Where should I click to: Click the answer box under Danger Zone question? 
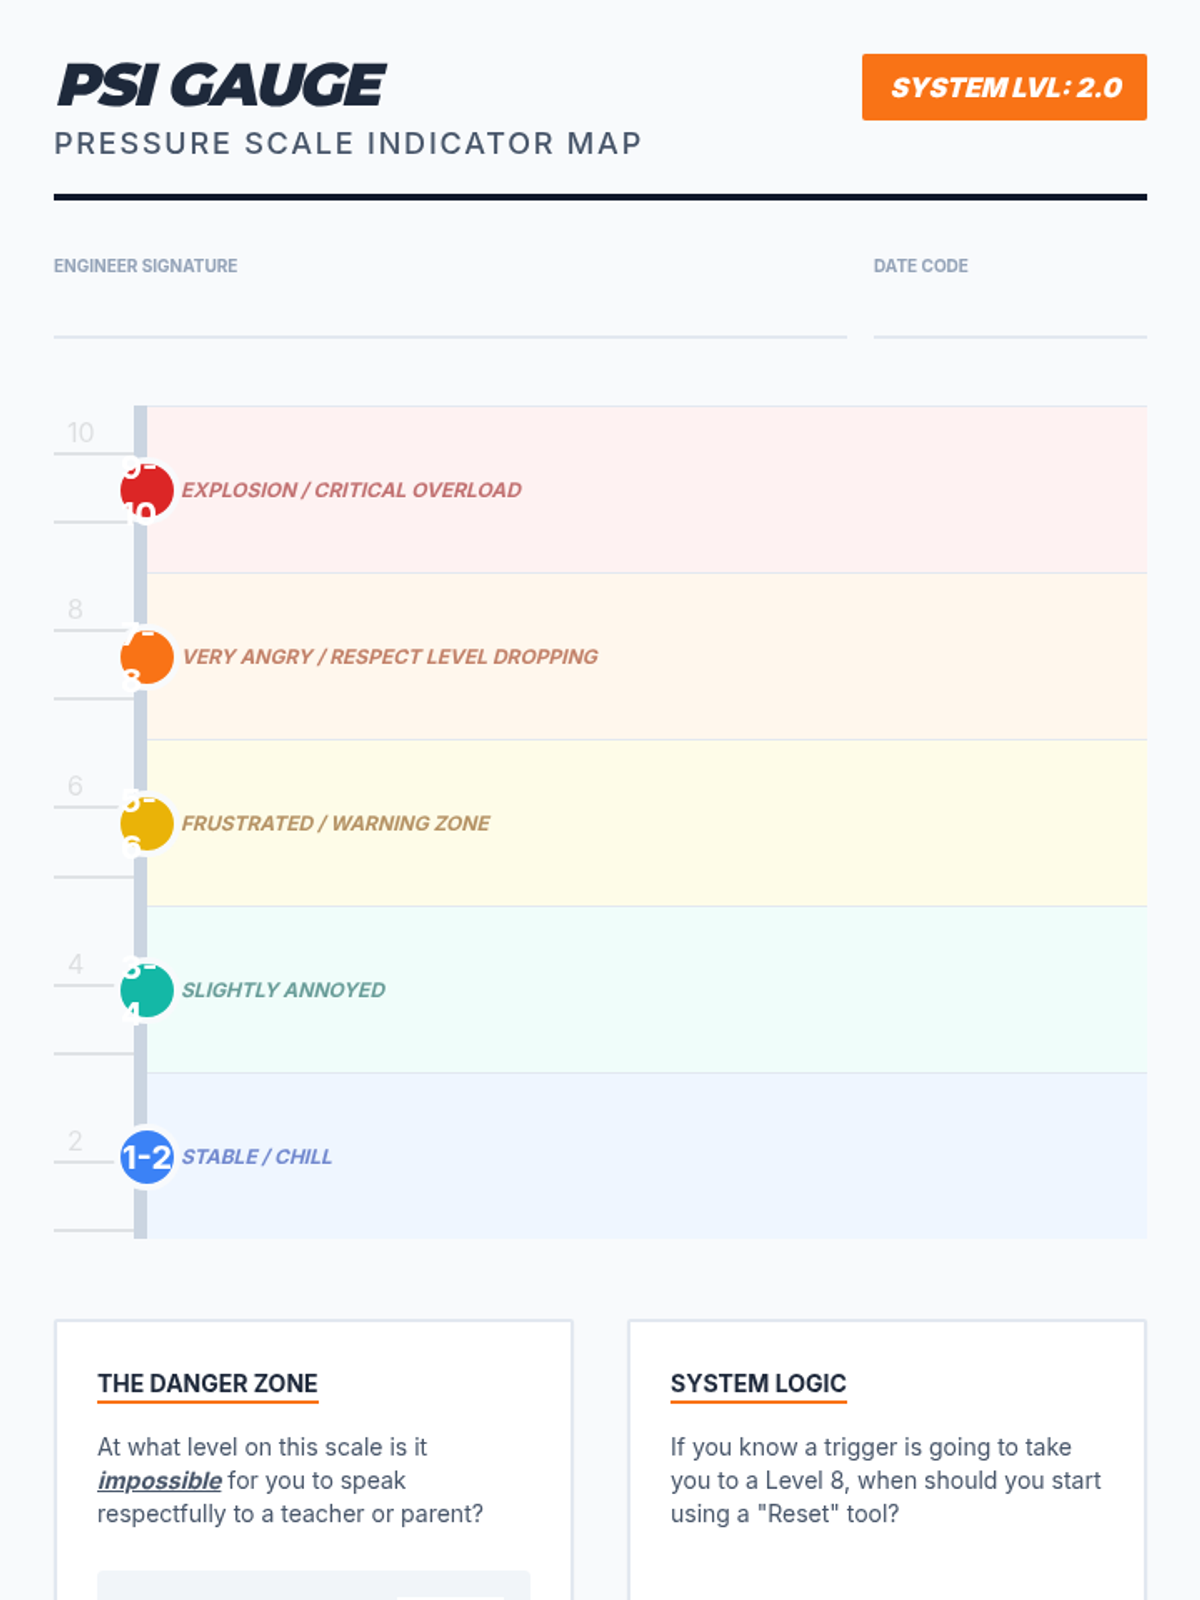click(313, 1585)
